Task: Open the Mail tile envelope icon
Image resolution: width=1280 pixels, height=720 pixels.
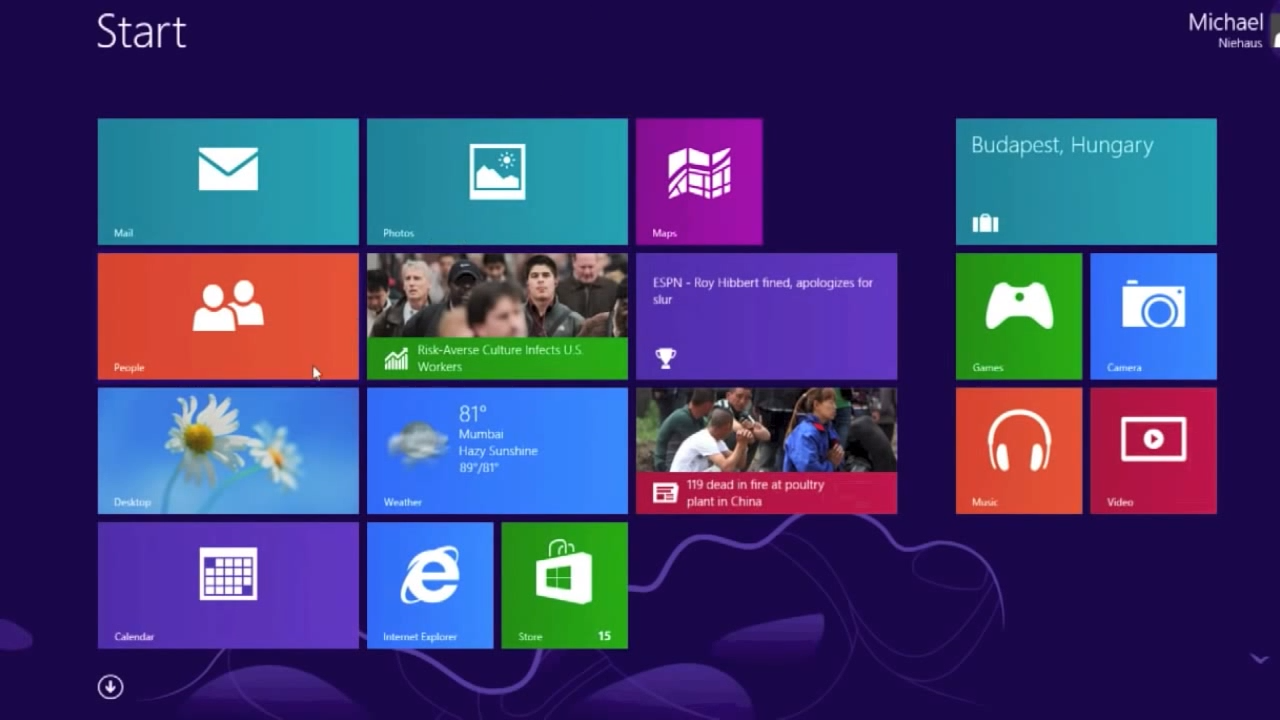Action: 228,169
